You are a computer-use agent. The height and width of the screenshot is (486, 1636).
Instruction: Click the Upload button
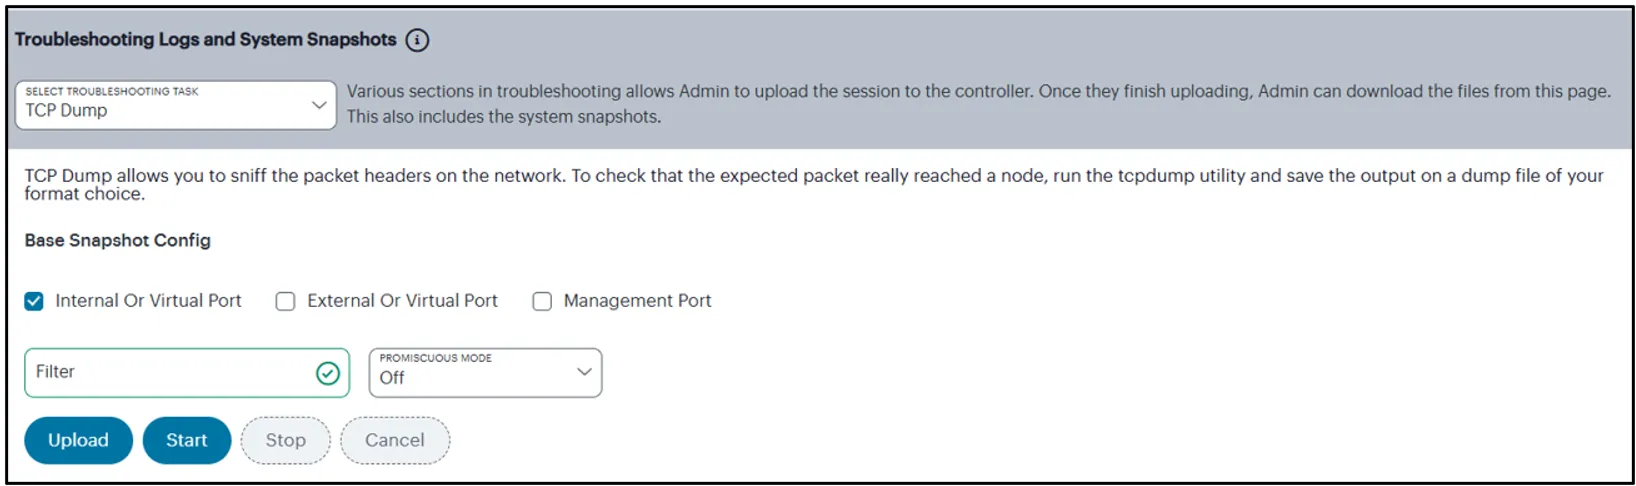click(78, 441)
